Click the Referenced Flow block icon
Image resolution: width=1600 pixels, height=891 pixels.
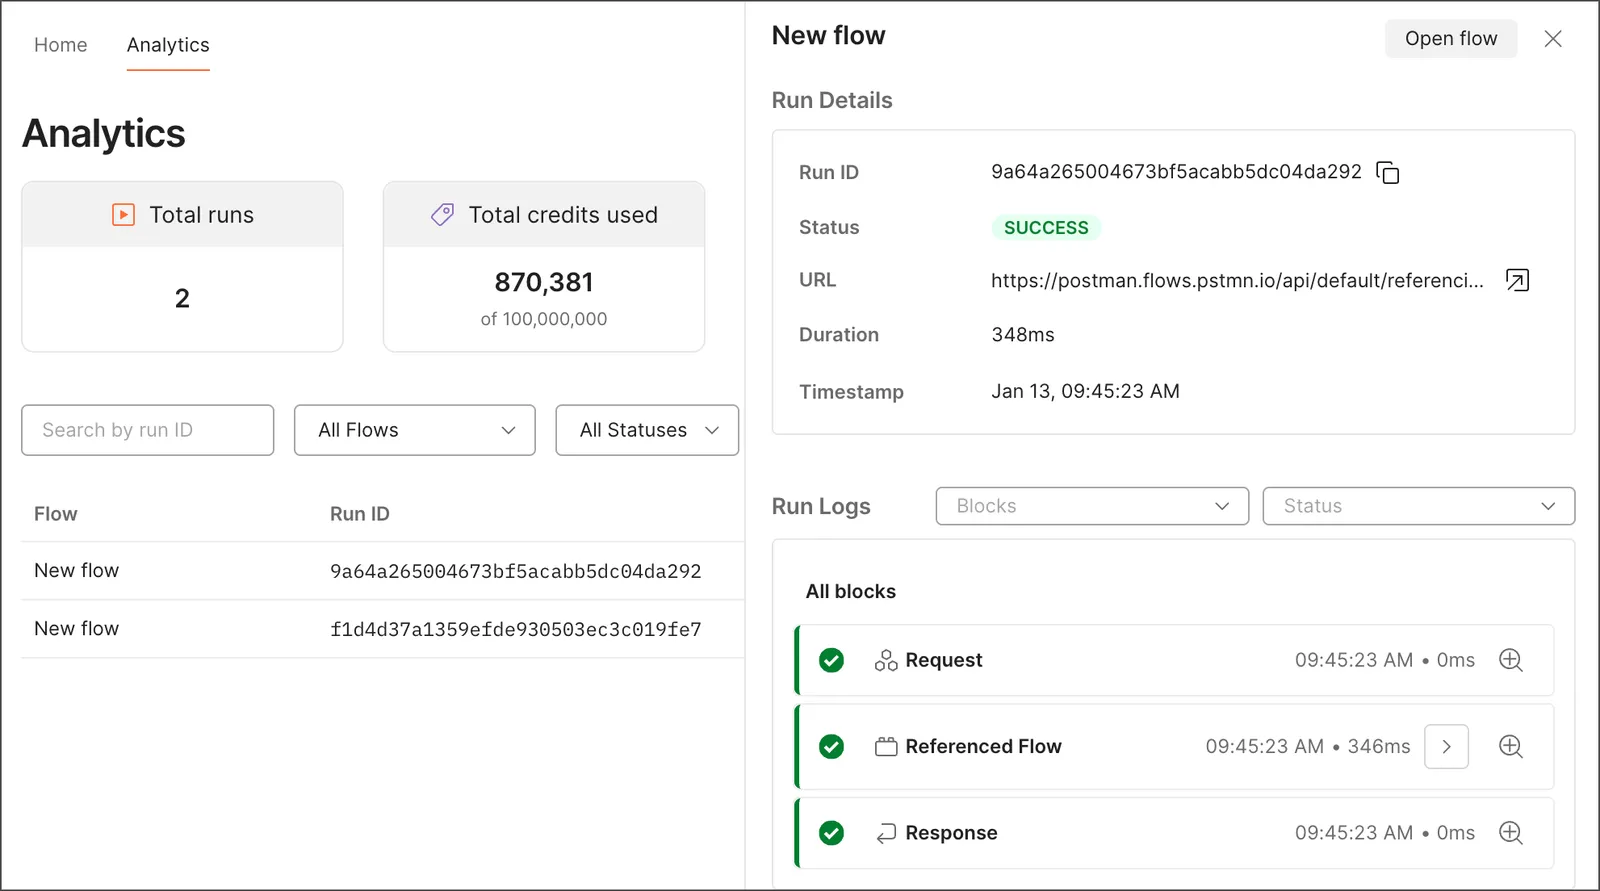886,746
